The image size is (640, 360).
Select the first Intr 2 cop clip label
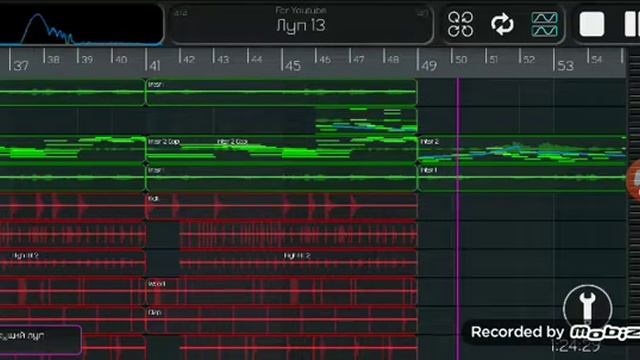(x=164, y=142)
